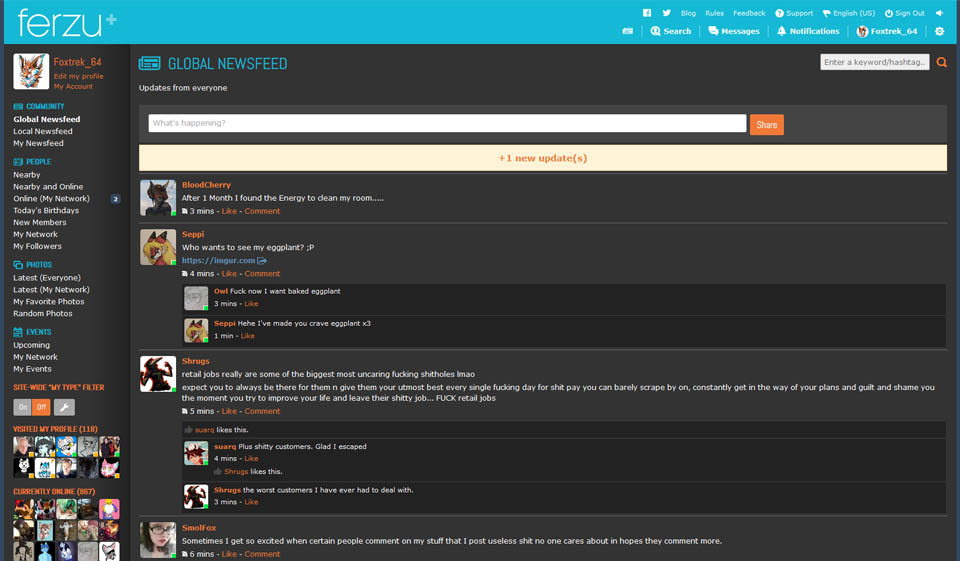This screenshot has width=960, height=561.
Task: Open the My Type filter wrench settings
Action: tap(64, 407)
